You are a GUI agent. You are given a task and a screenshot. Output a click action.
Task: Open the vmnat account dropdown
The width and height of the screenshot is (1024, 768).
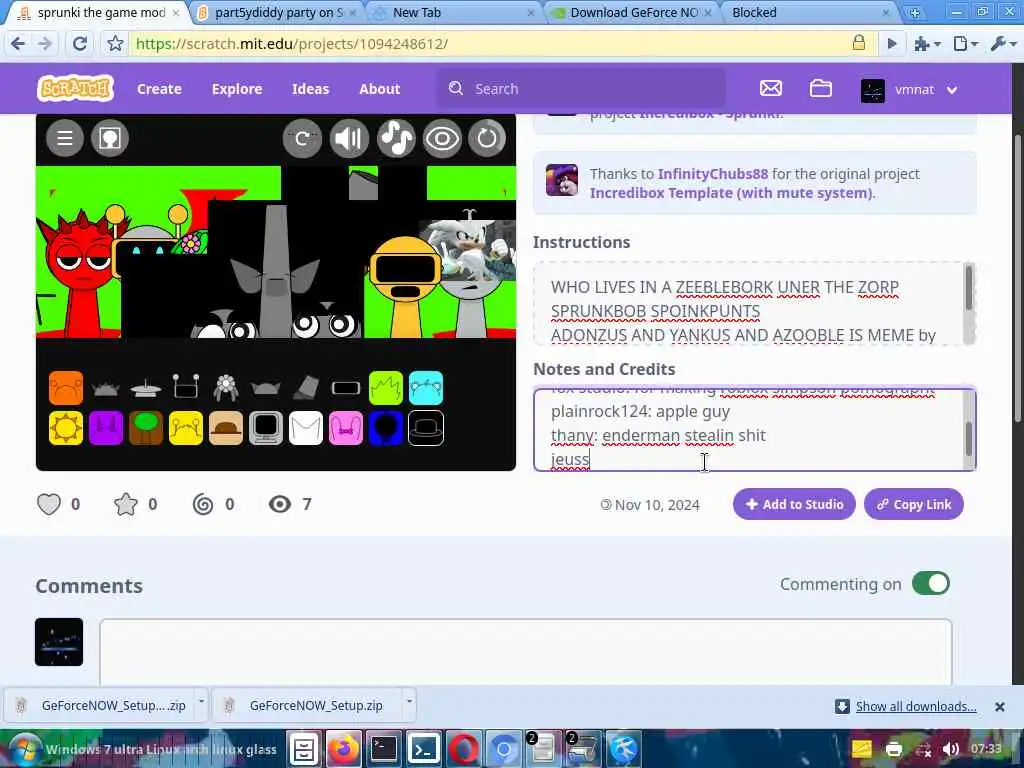(x=910, y=89)
